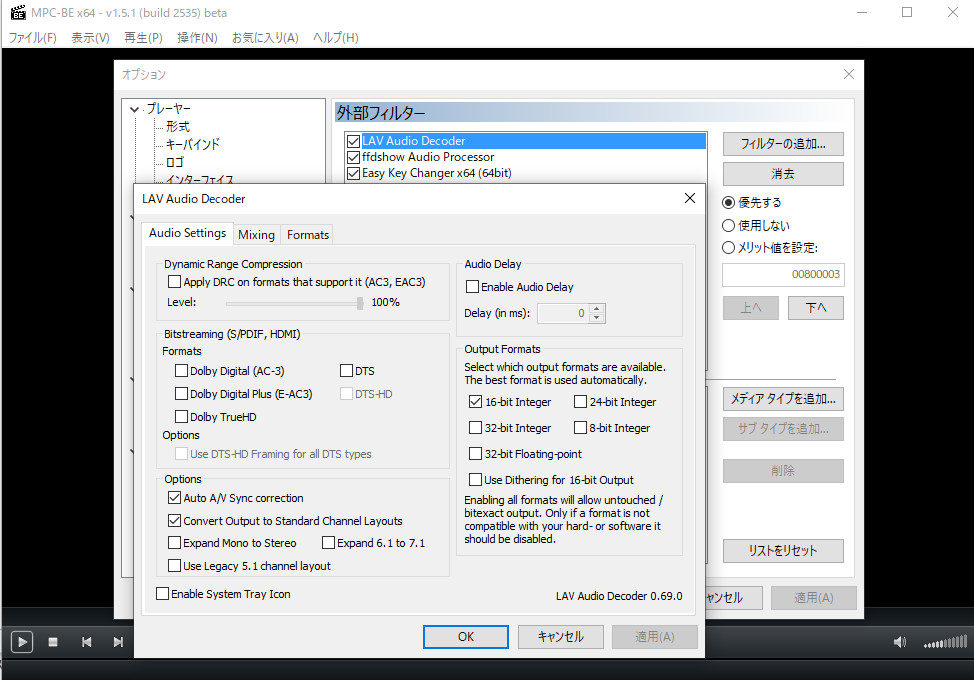Screen dimensions: 974x680
Task: Uncheck Convert Output to Standard Channel Layouts
Action: [175, 521]
